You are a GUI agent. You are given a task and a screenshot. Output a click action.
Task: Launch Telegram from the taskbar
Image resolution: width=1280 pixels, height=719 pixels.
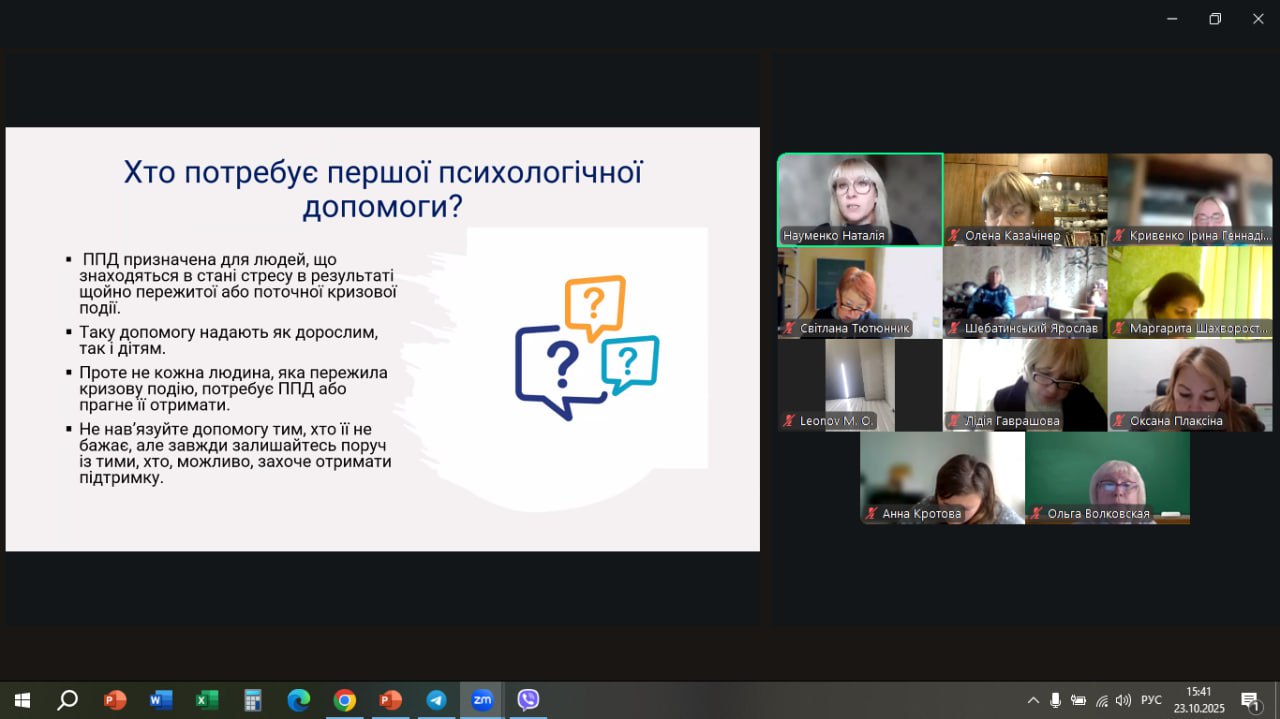(x=436, y=700)
